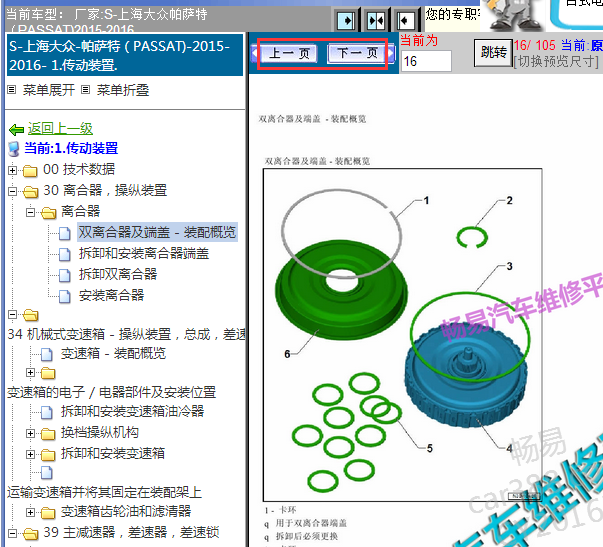
Task: Click the menu icon before 菜单折叠
Action: pos(86,90)
